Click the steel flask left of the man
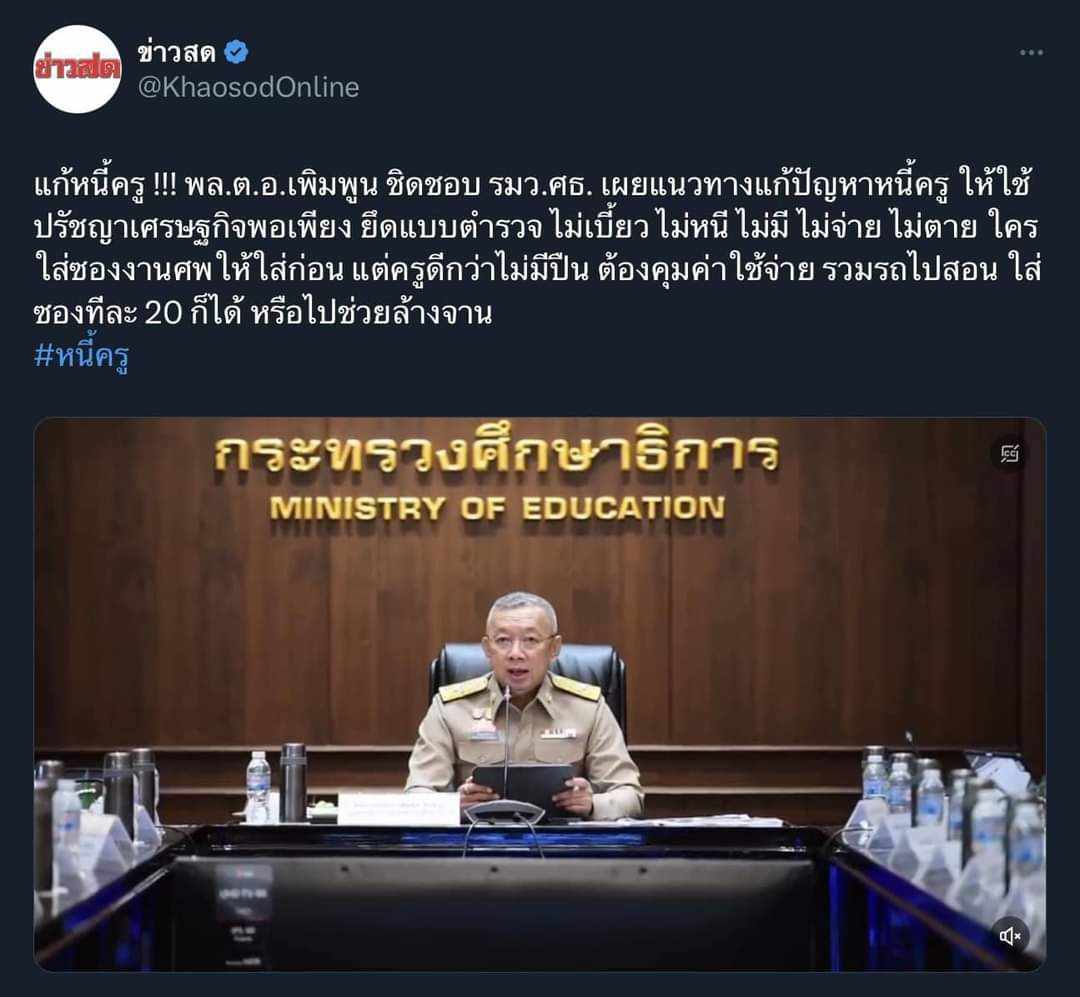The width and height of the screenshot is (1080, 997). (293, 782)
